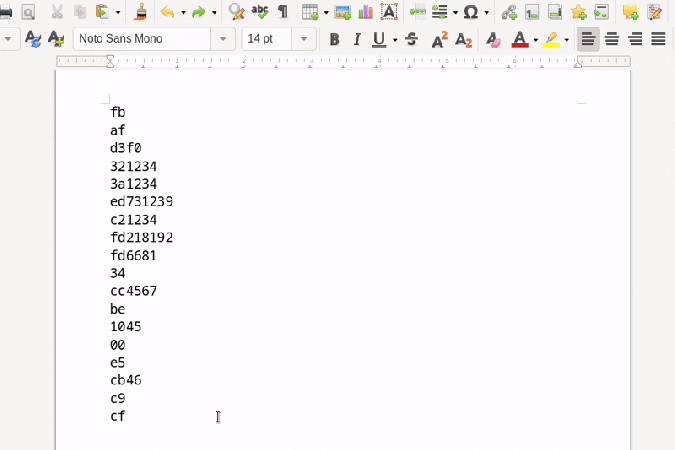Click the justified alignment button
675x450 pixels.
tap(658, 40)
